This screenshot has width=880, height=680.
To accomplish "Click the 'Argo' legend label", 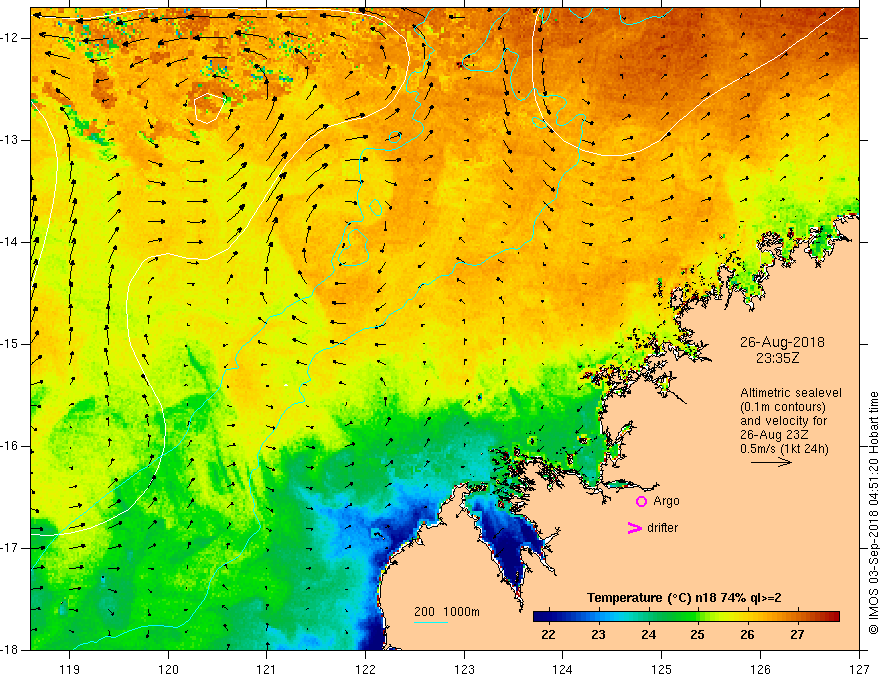I will (x=666, y=501).
